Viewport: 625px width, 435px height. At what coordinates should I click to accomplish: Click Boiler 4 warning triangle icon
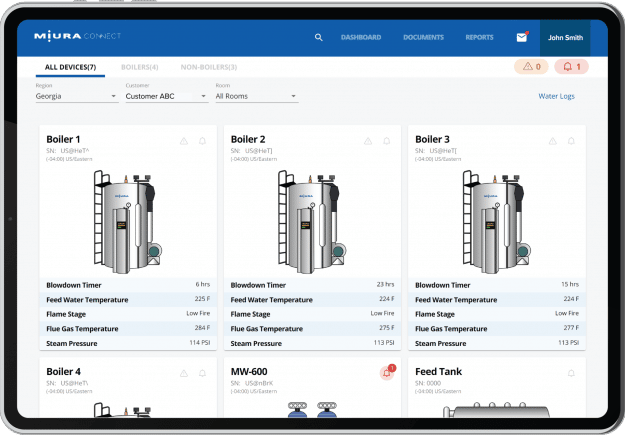click(184, 374)
